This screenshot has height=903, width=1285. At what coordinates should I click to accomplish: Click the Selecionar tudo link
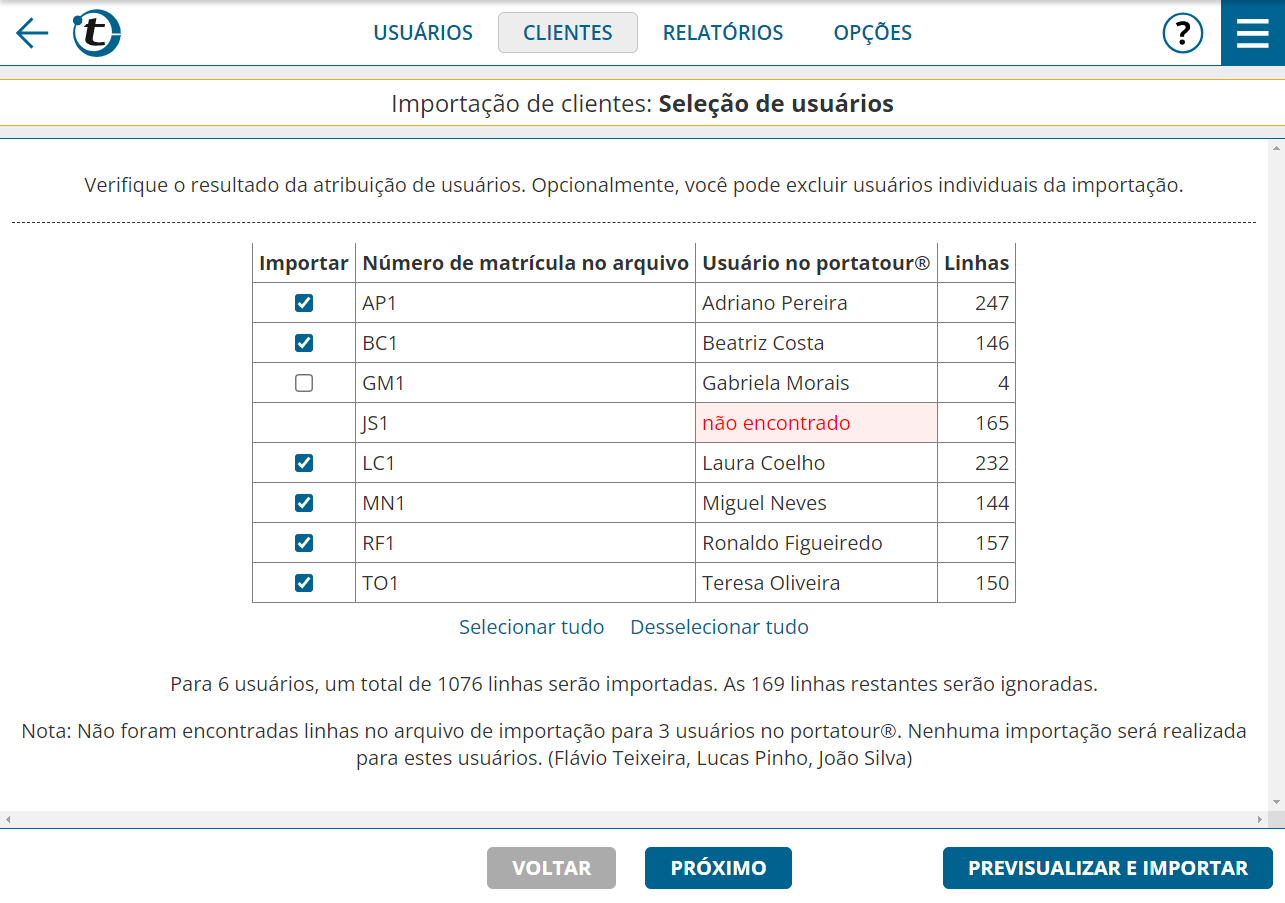(531, 627)
